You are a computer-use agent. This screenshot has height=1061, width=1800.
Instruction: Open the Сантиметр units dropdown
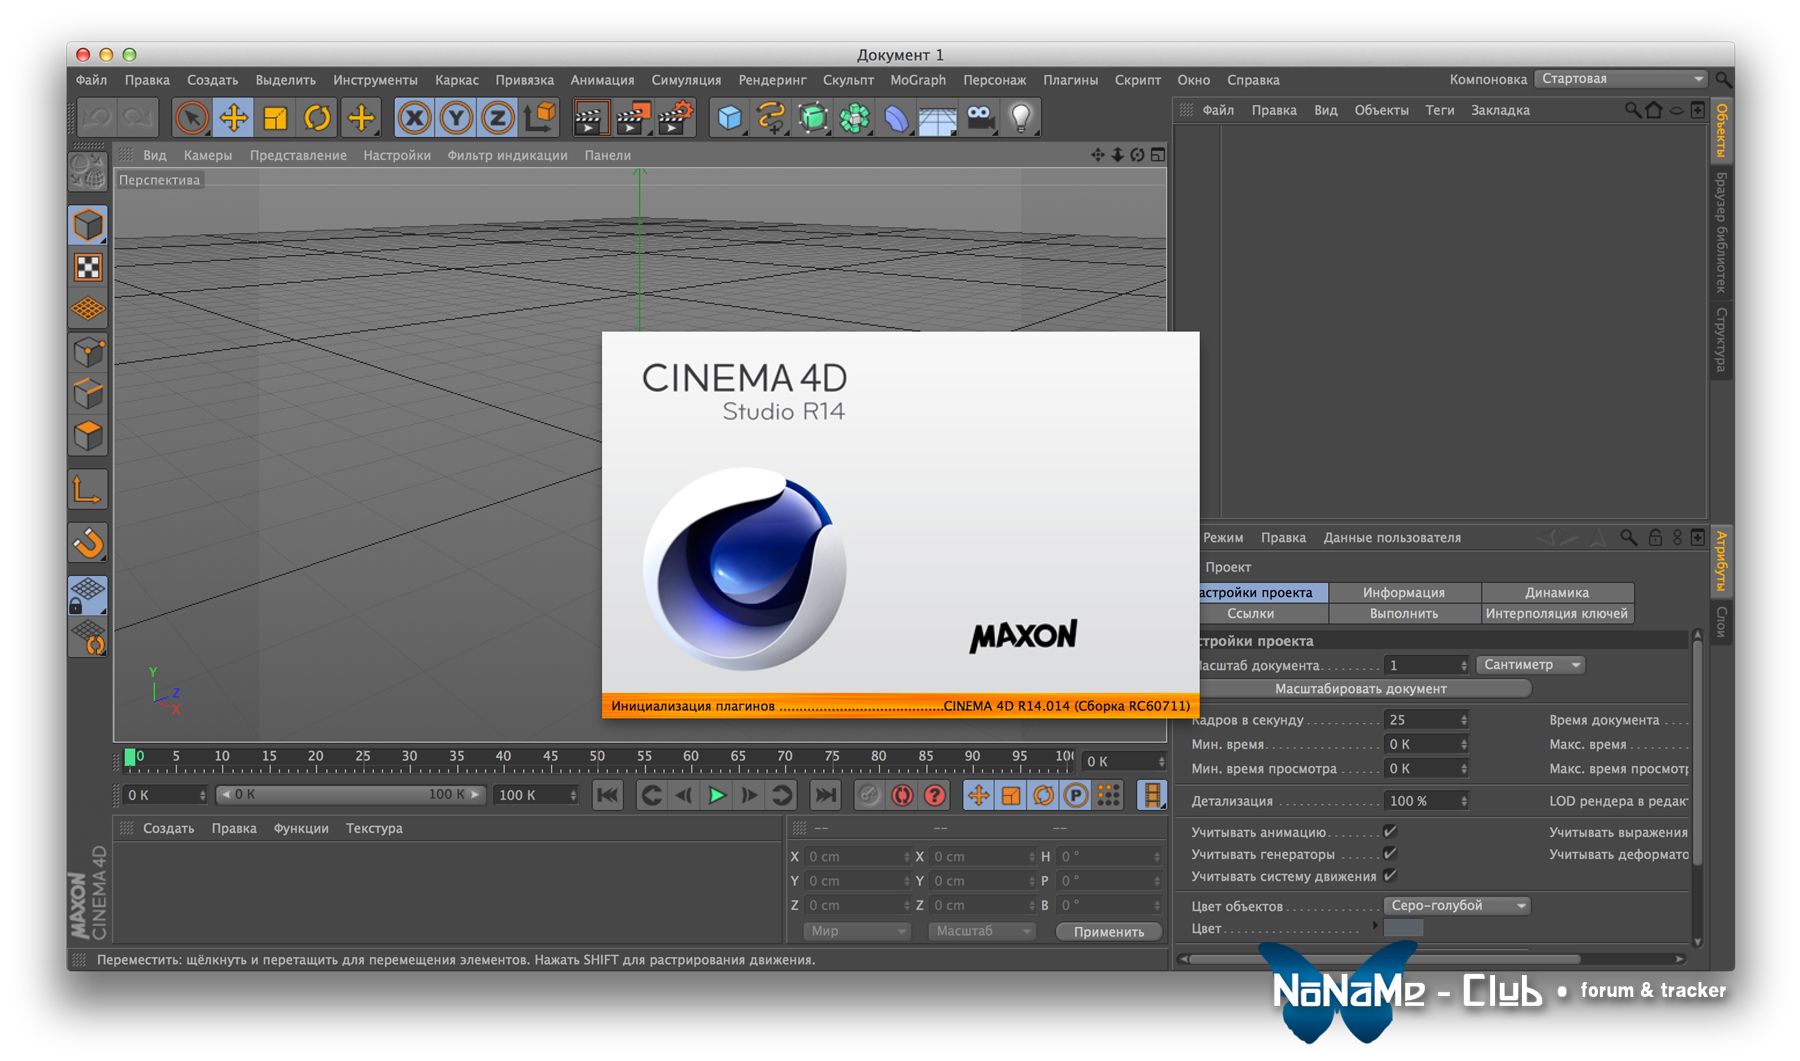1531,665
